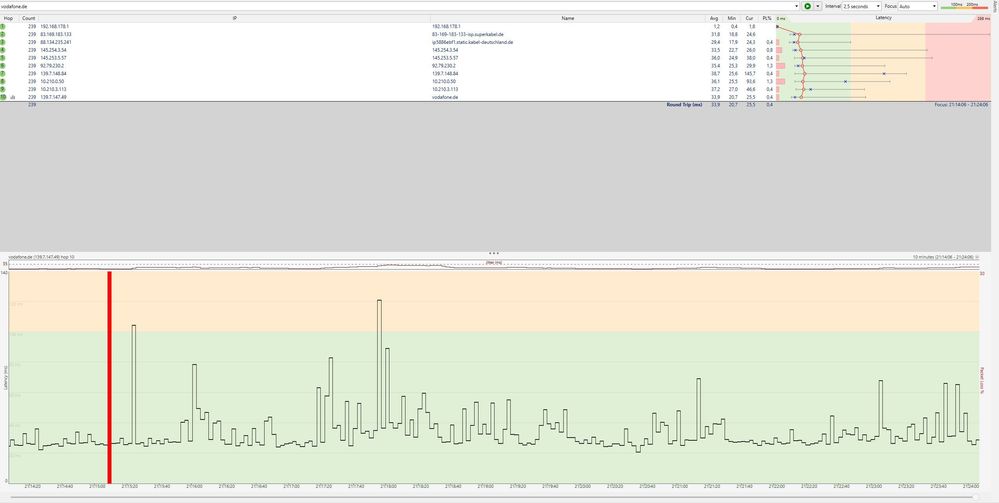This screenshot has height=503, width=999.
Task: Select the hop 9 green number icon
Action: pos(3,89)
